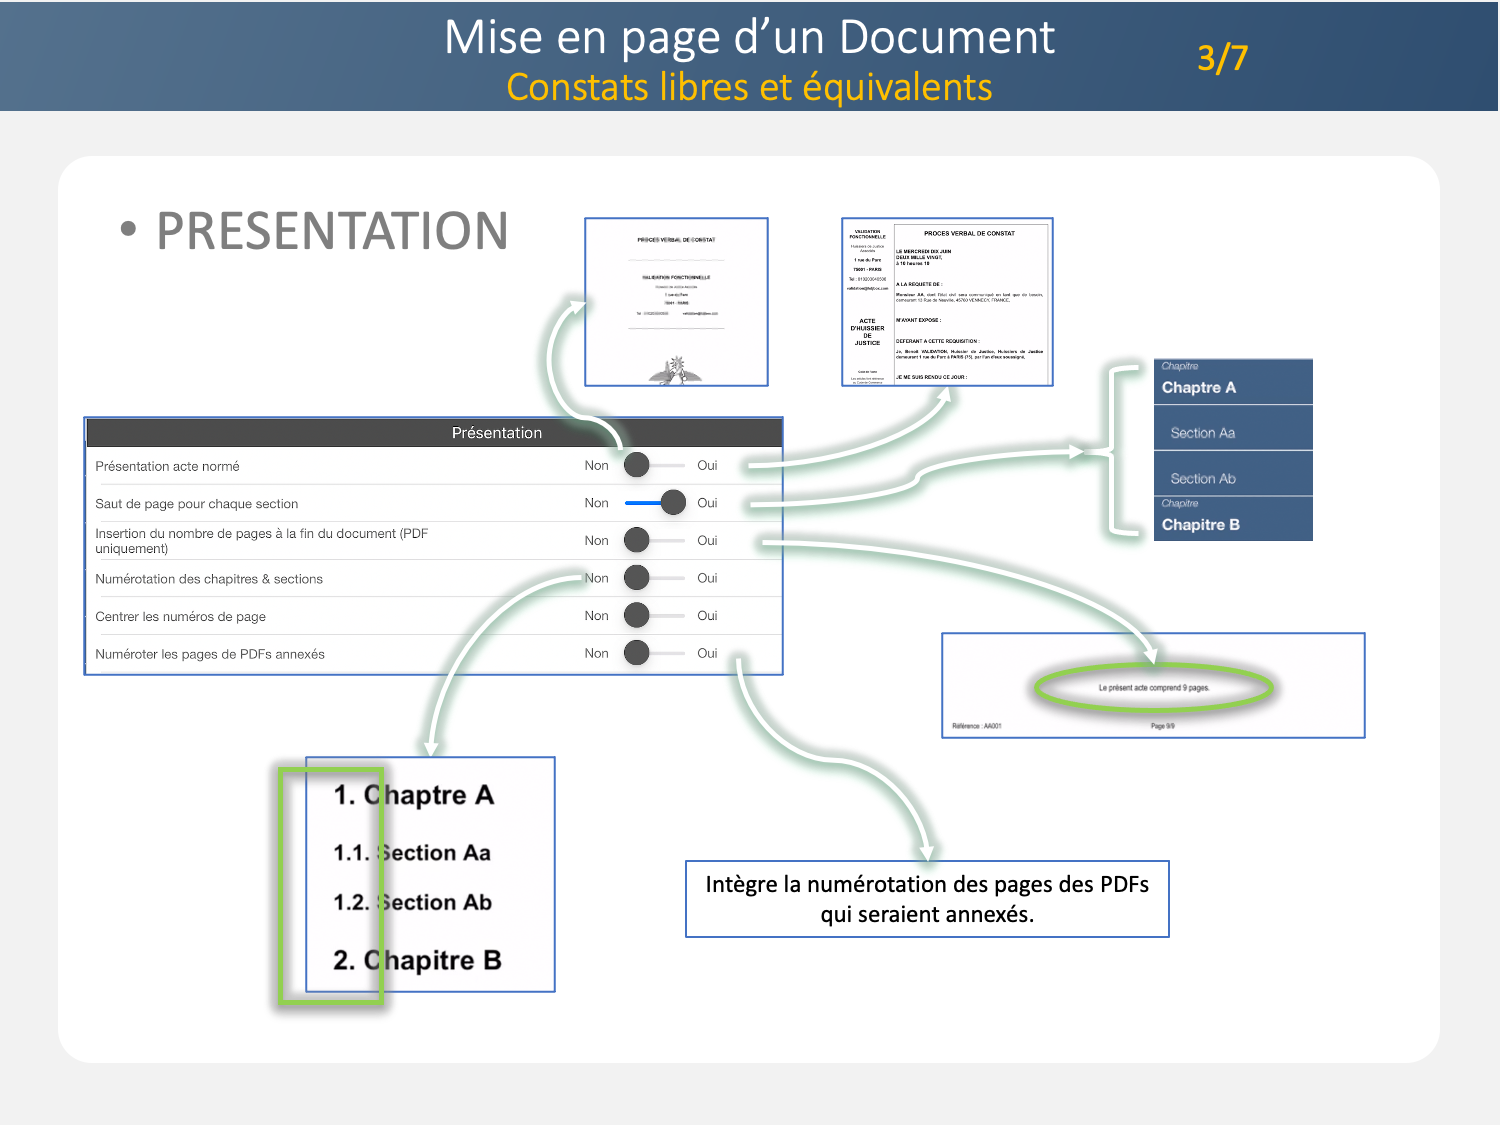Enable Insertion du nombre de pages switch
Image resolution: width=1500 pixels, height=1125 pixels.
tap(654, 541)
